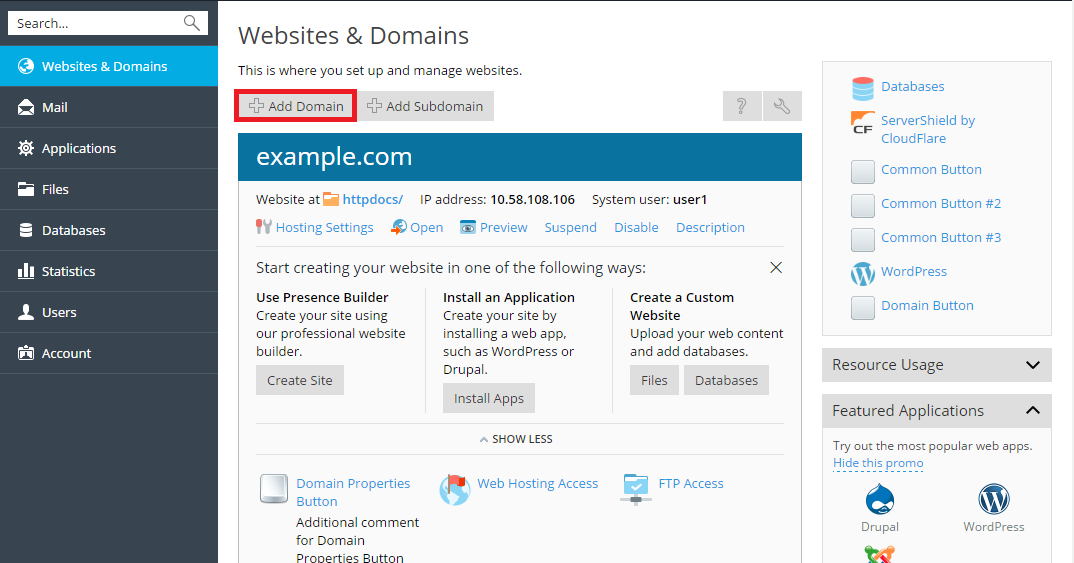Image resolution: width=1074 pixels, height=563 pixels.
Task: Click the WordPress icon in right panel
Action: (x=862, y=272)
